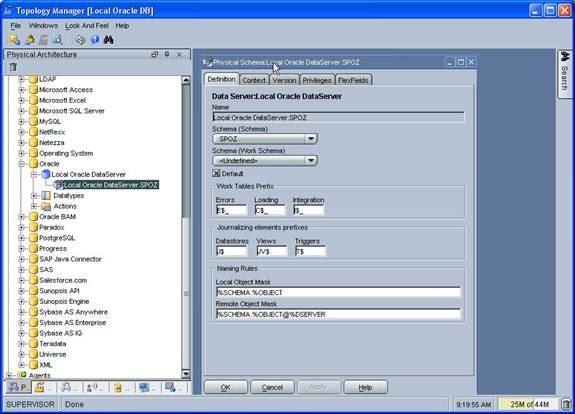Toggle the Default checkbox
The height and width of the screenshot is (414, 575).
point(216,173)
